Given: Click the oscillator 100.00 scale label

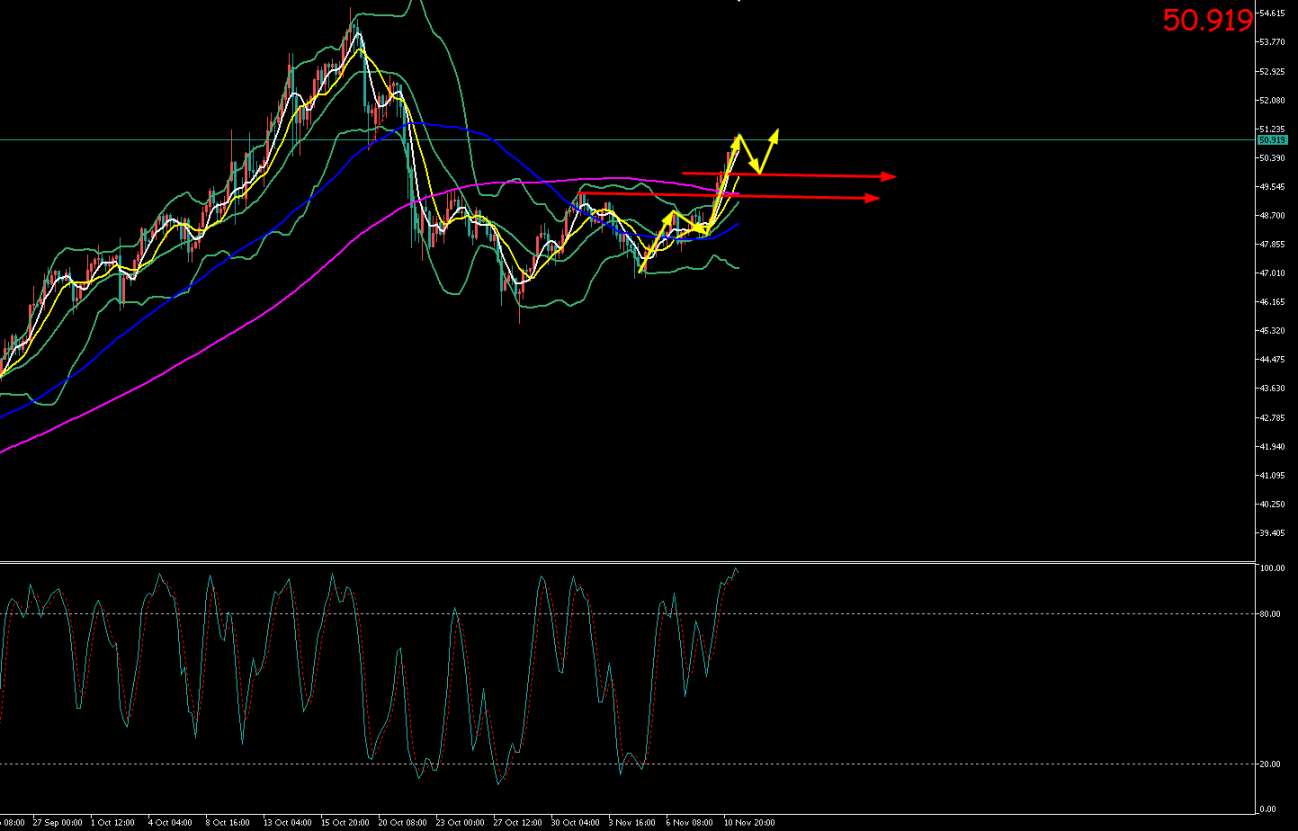Looking at the screenshot, I should click(1272, 568).
